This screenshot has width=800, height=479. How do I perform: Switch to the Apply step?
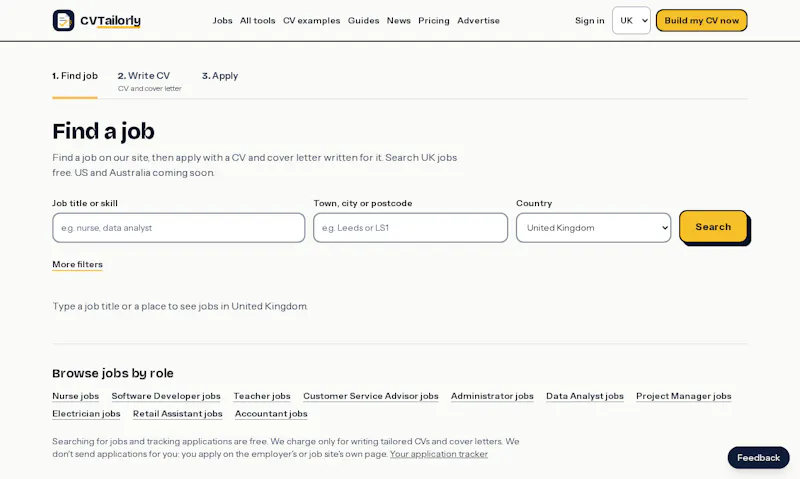(x=220, y=76)
